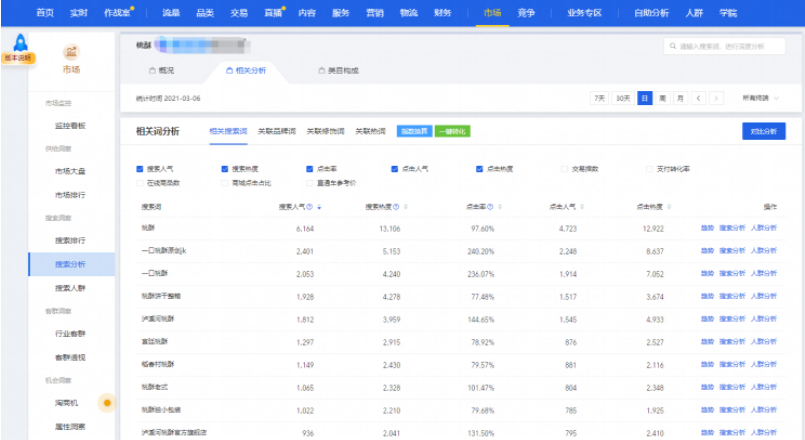Click the icon on the 概况 tab
The image size is (805, 440).
152,70
